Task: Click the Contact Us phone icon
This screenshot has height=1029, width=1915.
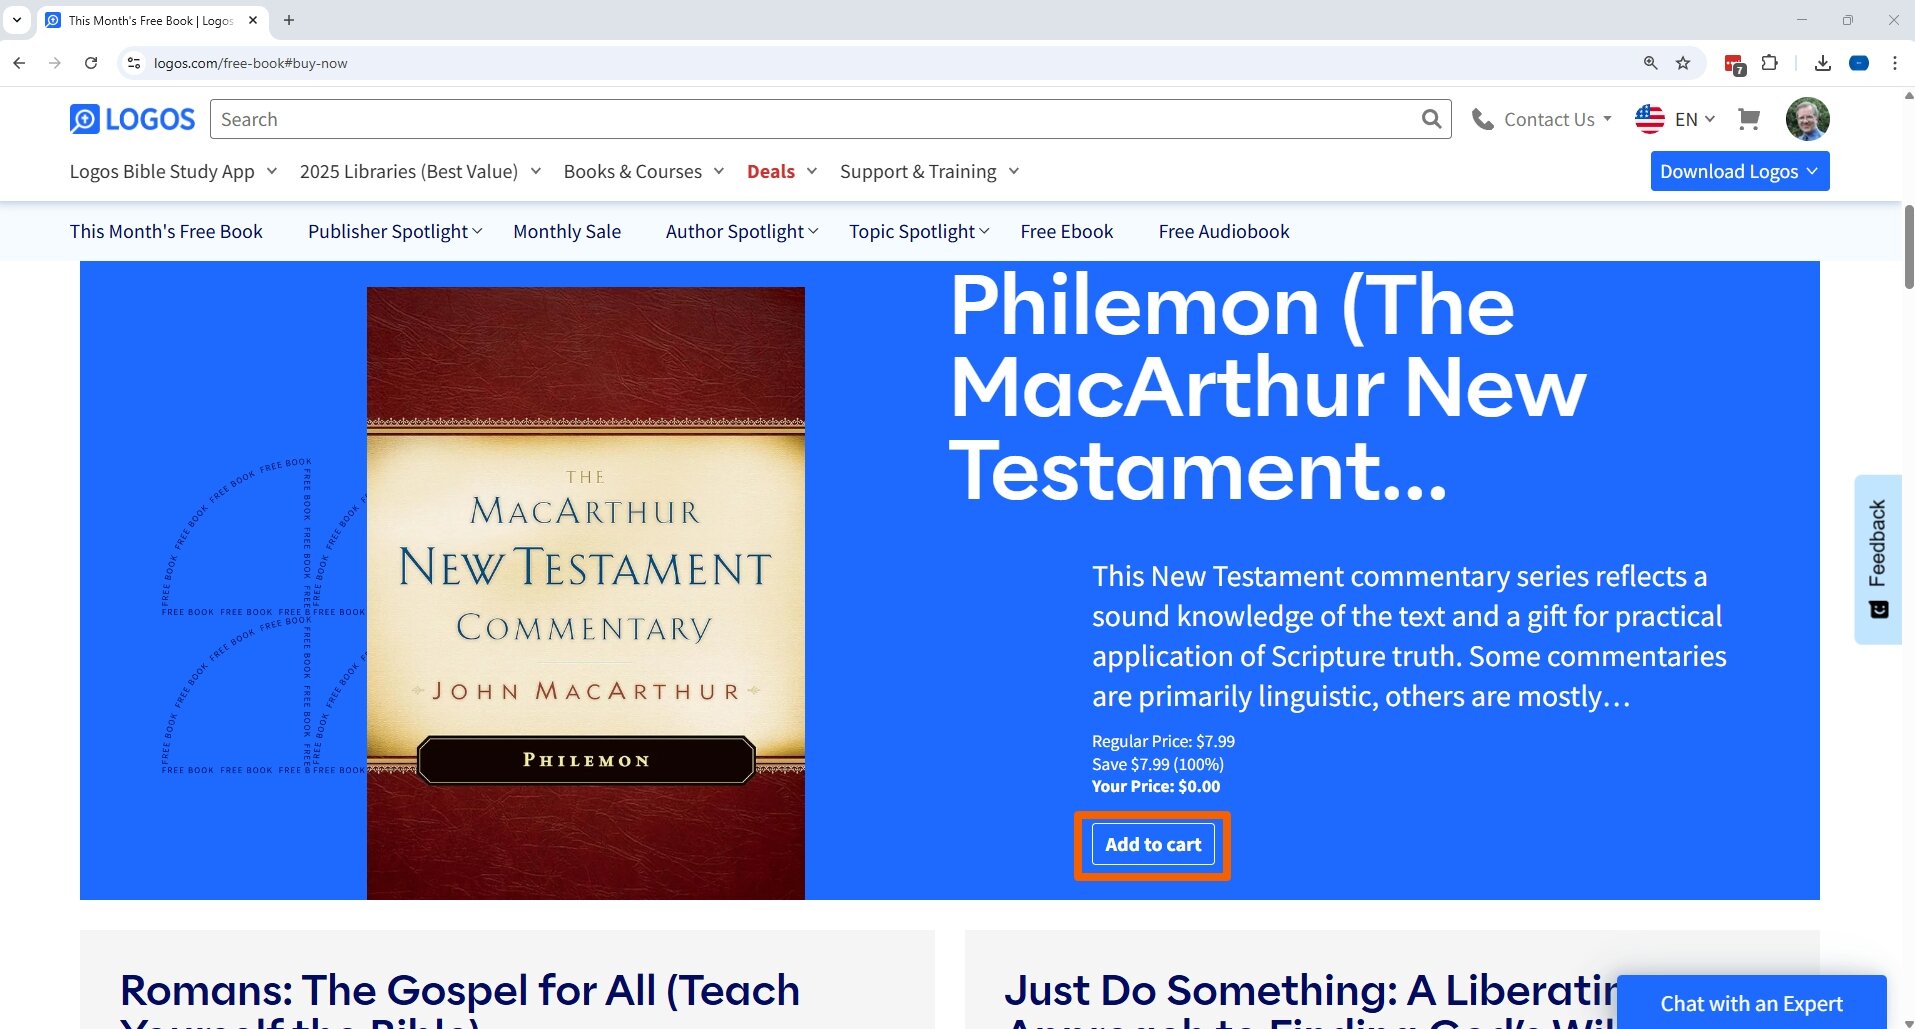Action: tap(1482, 120)
